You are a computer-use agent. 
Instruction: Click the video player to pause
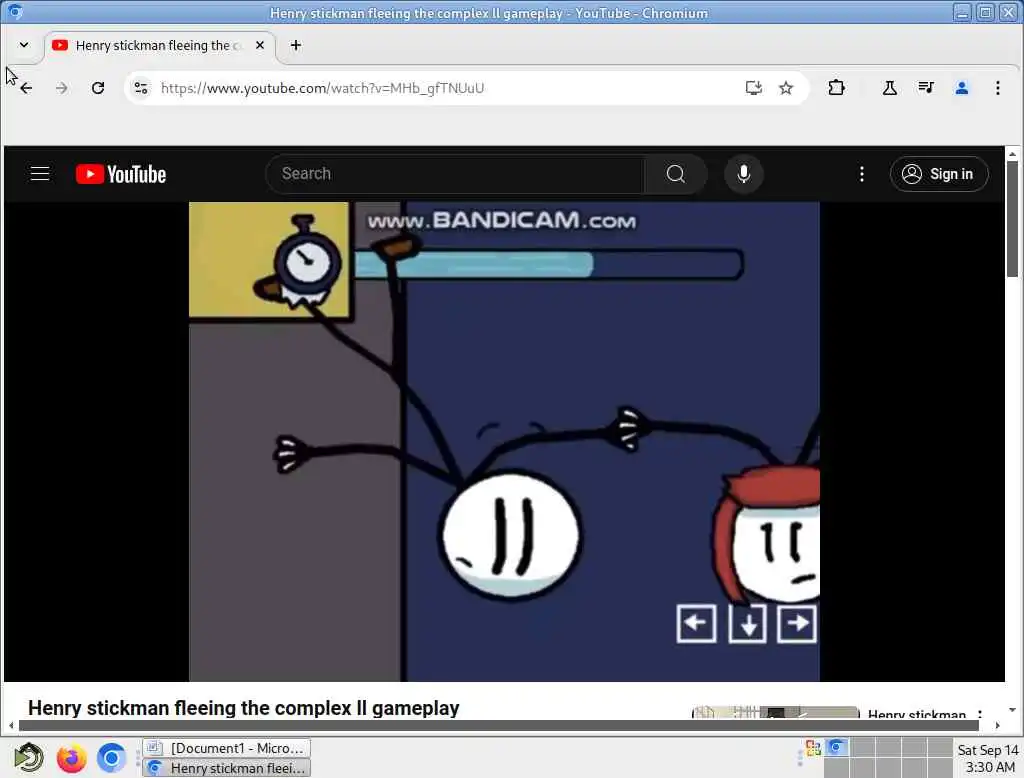click(504, 442)
